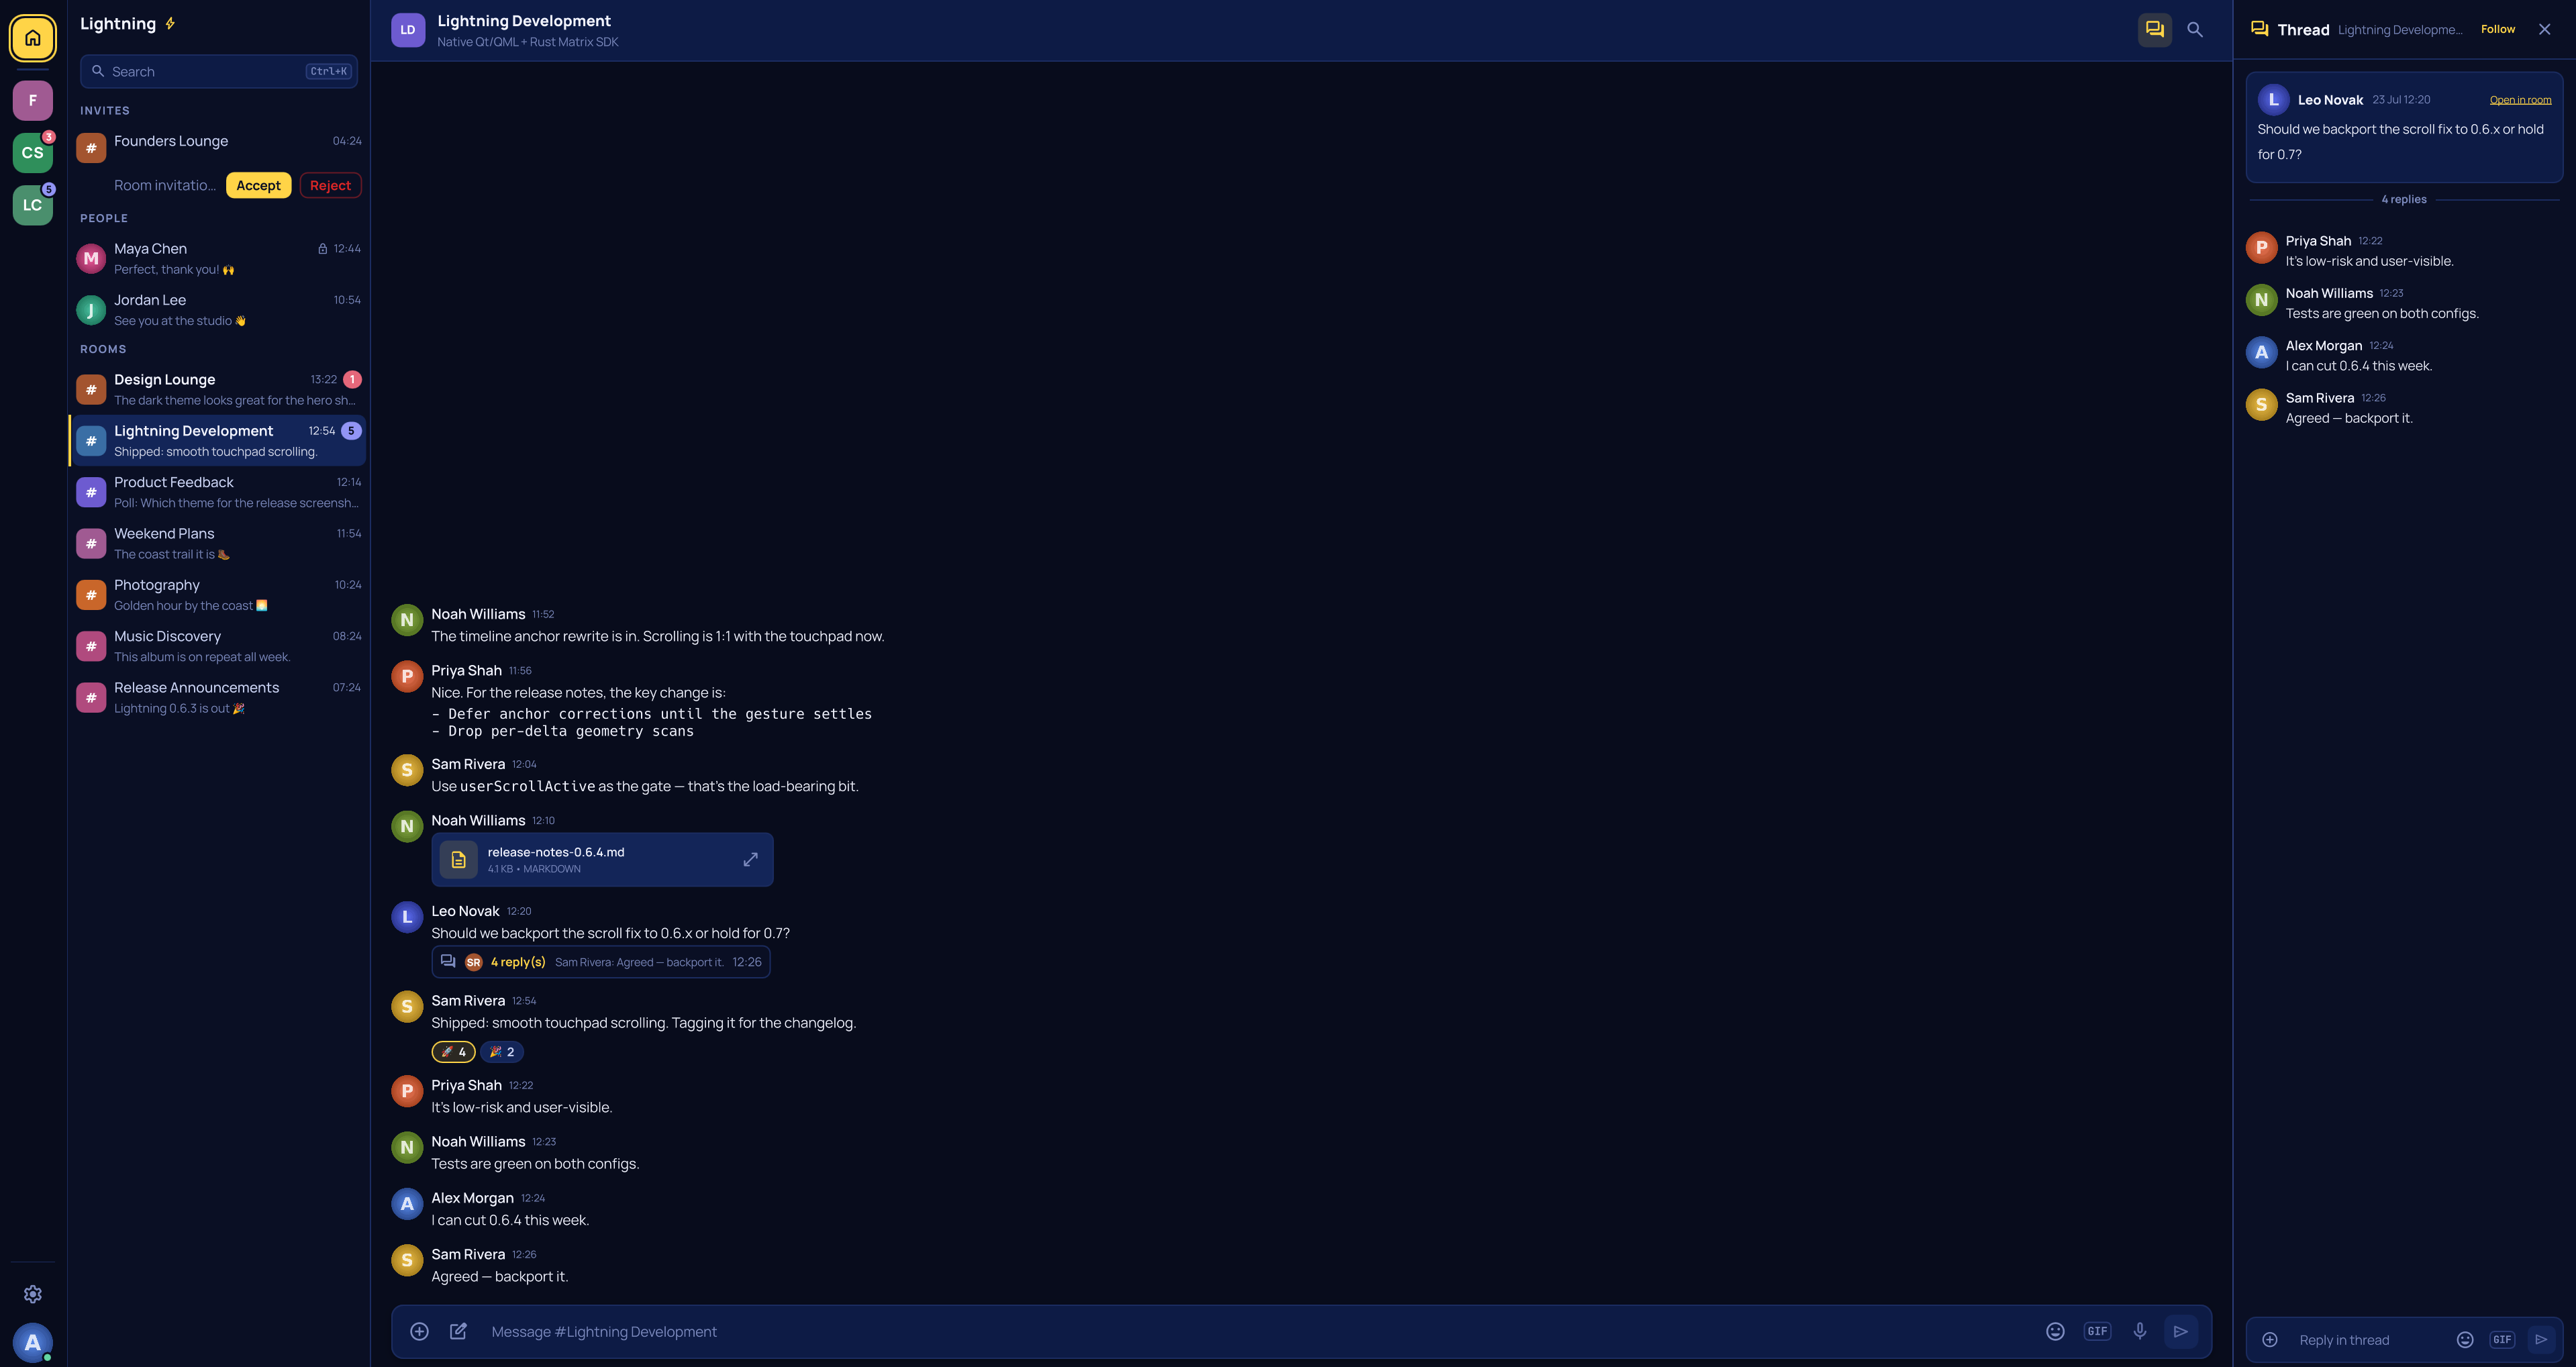The width and height of the screenshot is (2576, 1367).
Task: Follow this thread
Action: pos(2497,30)
